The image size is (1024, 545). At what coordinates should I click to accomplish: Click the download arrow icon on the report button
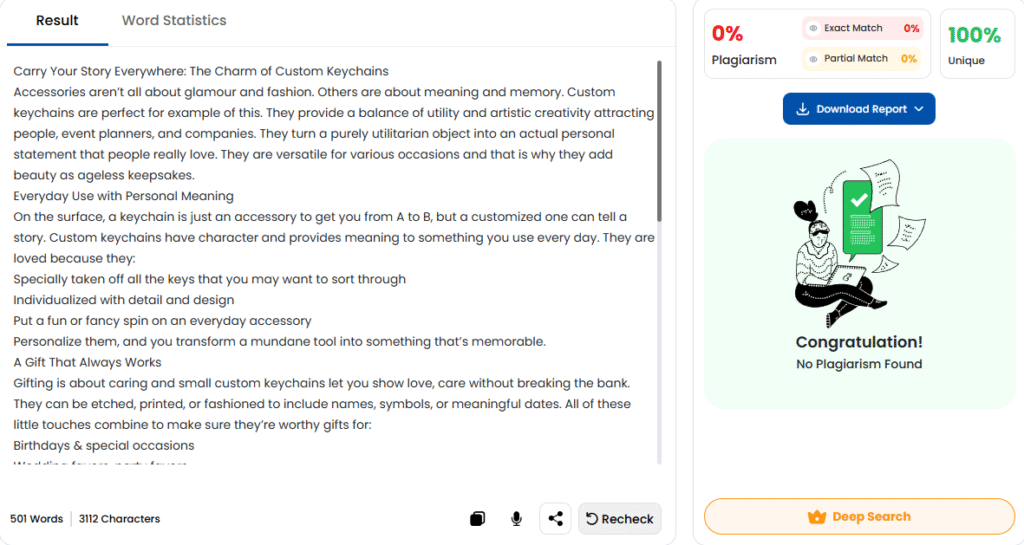click(802, 109)
